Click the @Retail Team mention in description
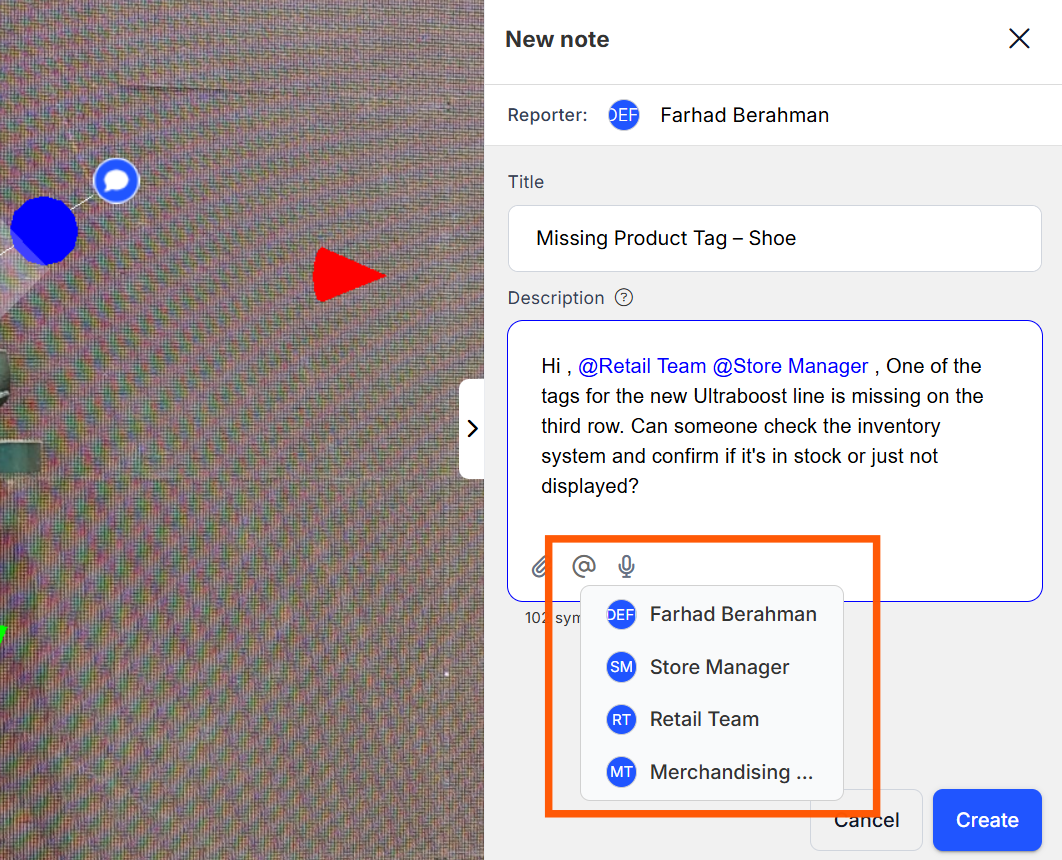 coord(642,366)
